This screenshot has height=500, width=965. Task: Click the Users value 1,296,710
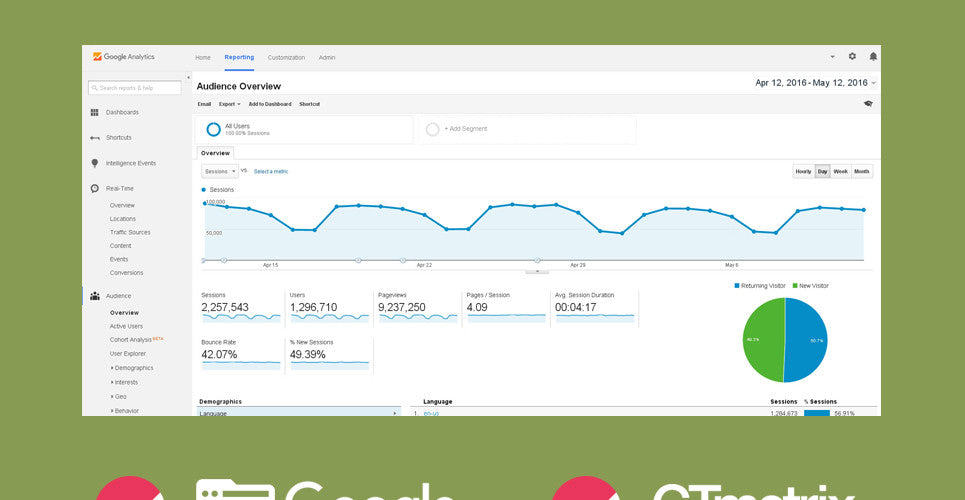[313, 307]
